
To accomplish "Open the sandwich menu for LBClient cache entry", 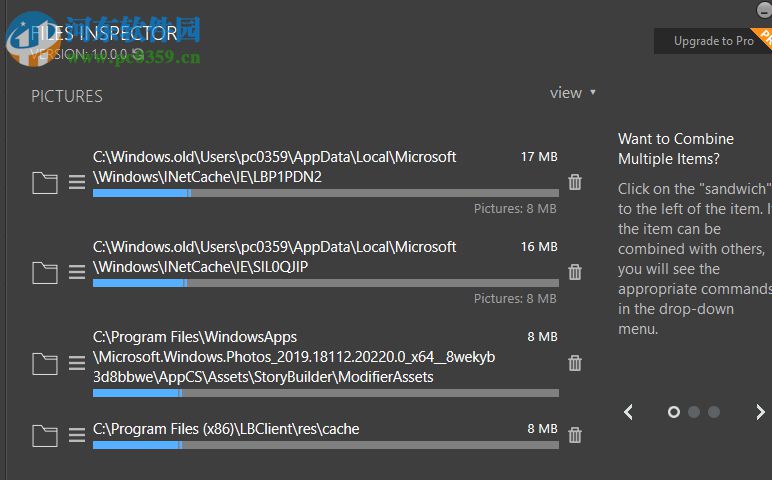I will [x=77, y=435].
